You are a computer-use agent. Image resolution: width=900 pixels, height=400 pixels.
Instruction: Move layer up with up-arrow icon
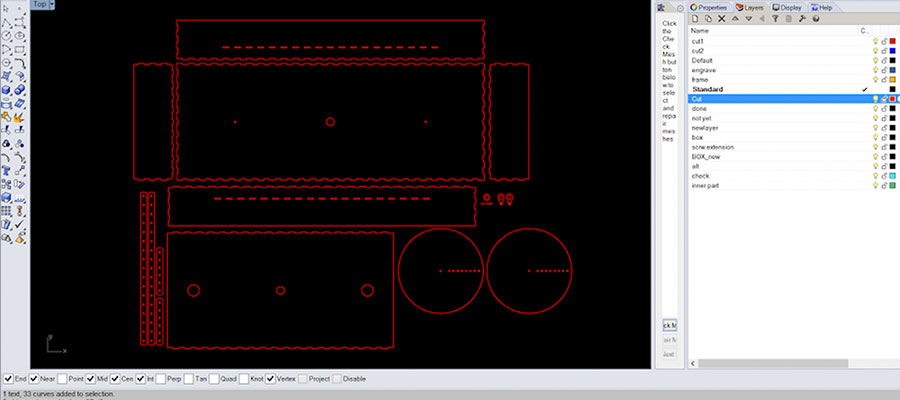point(735,19)
